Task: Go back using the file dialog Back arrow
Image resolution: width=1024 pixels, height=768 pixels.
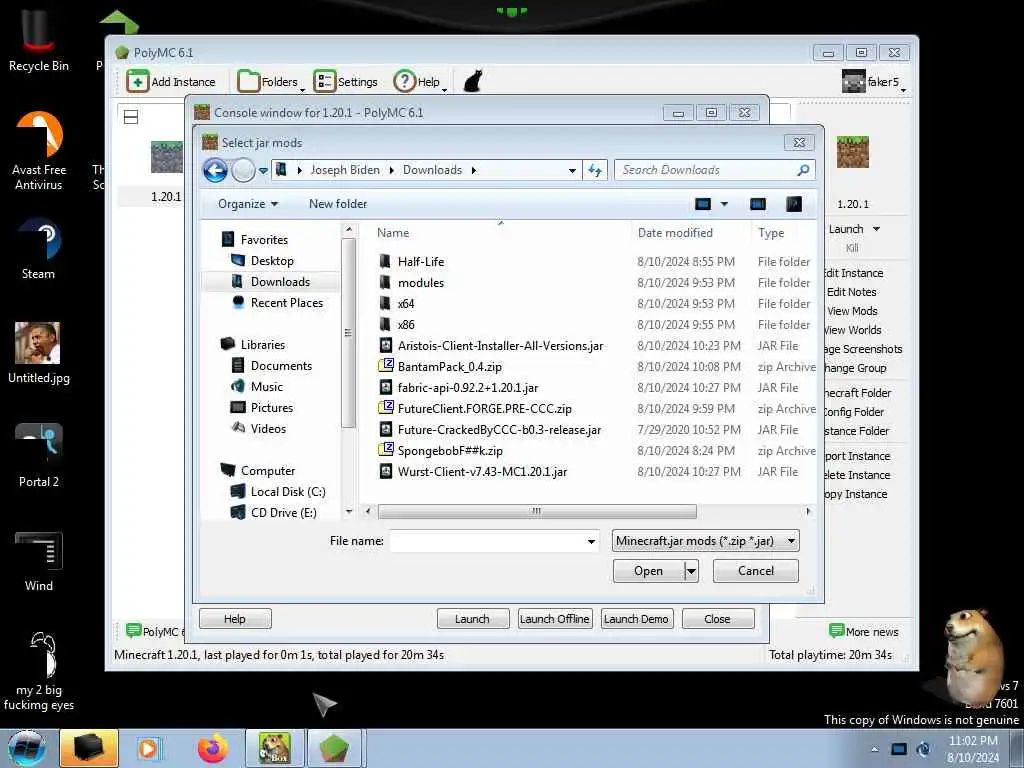Action: pyautogui.click(x=215, y=170)
